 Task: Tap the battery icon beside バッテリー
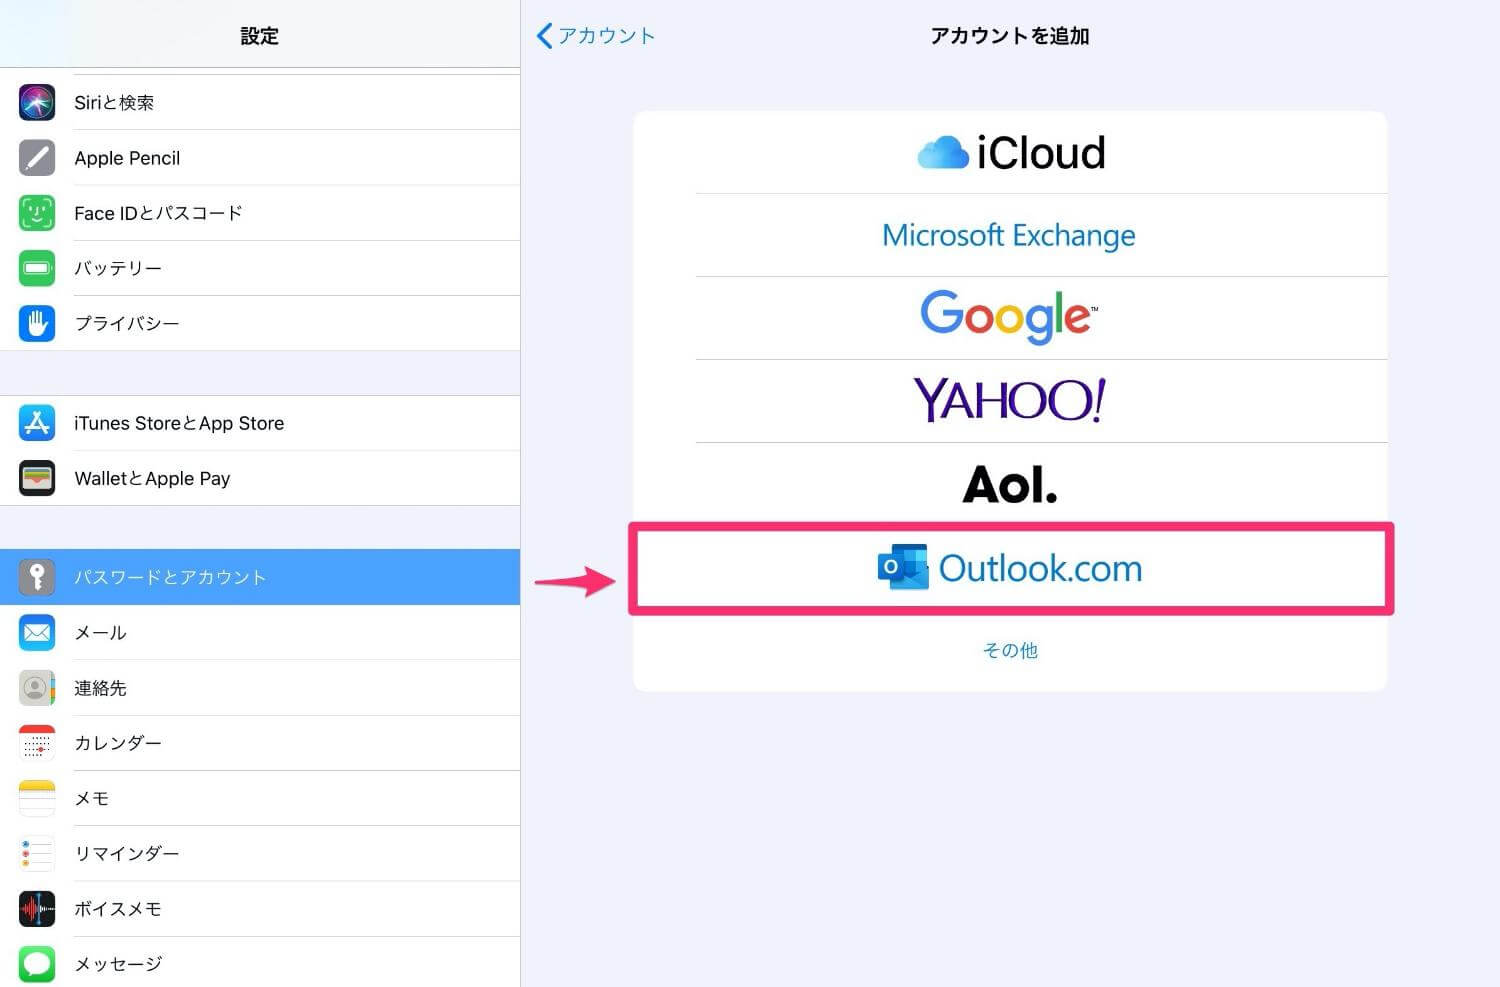tap(37, 268)
